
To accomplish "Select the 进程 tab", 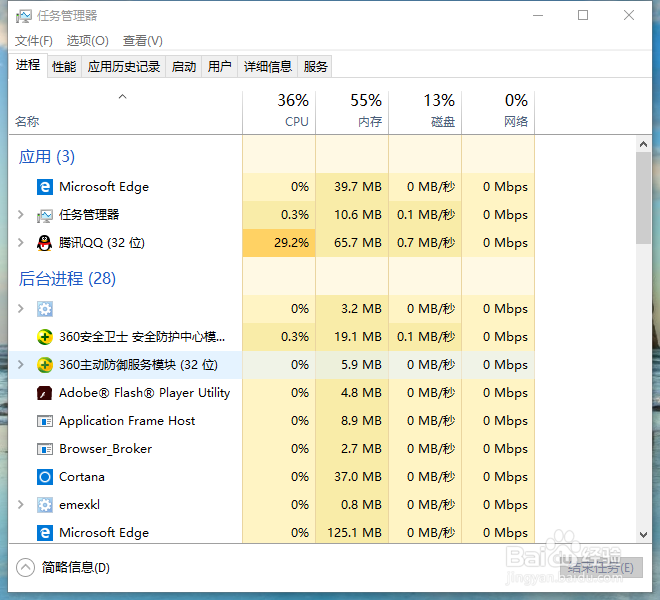I will [28, 65].
